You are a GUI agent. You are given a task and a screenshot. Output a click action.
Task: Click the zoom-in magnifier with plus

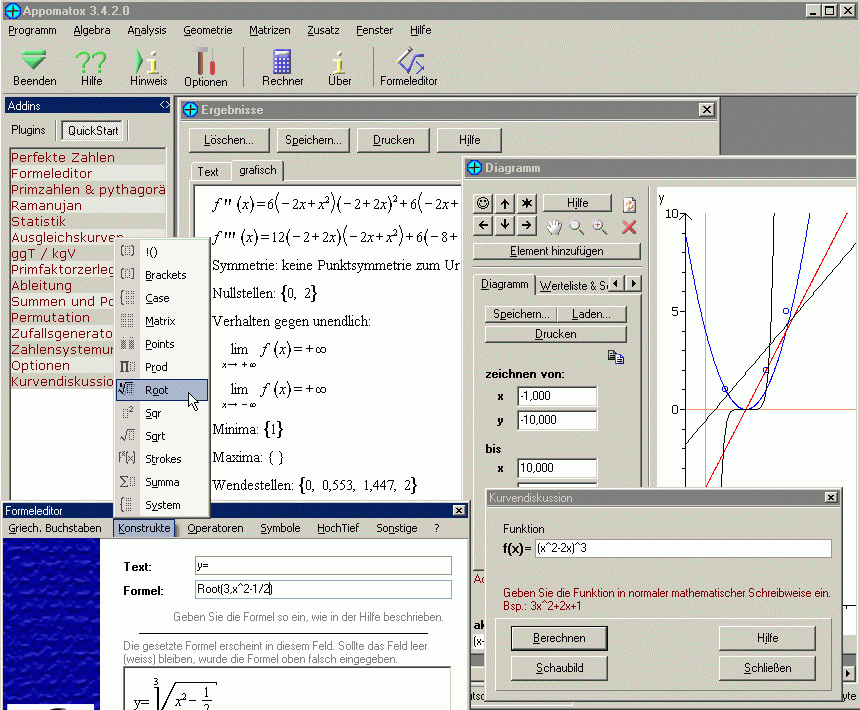[600, 227]
